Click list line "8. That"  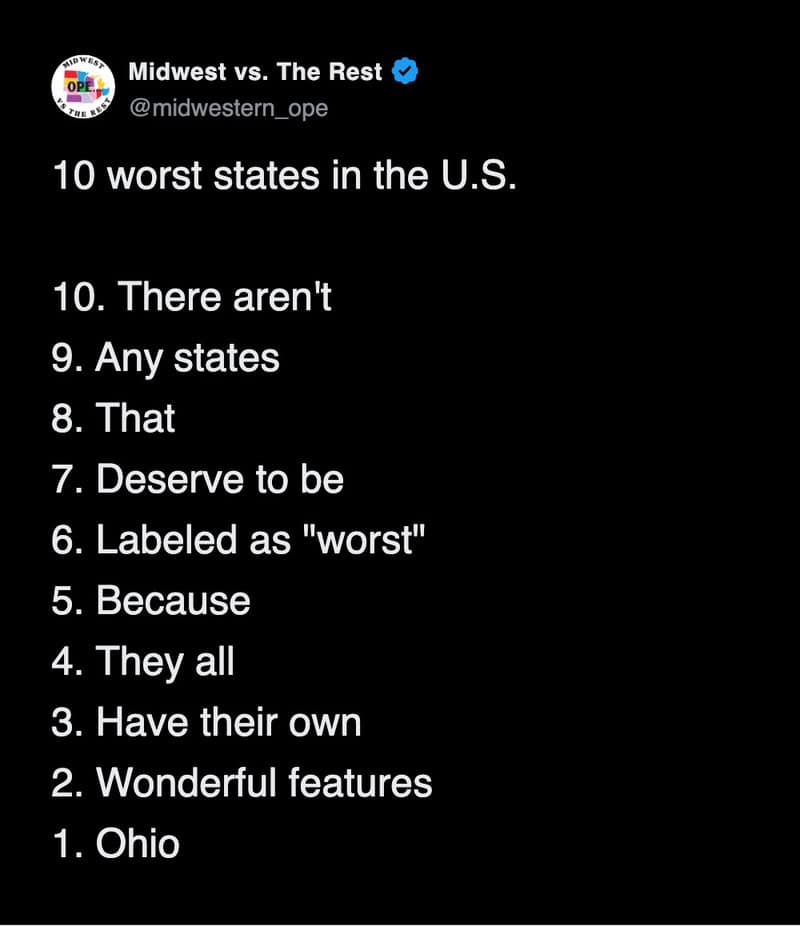coord(114,418)
